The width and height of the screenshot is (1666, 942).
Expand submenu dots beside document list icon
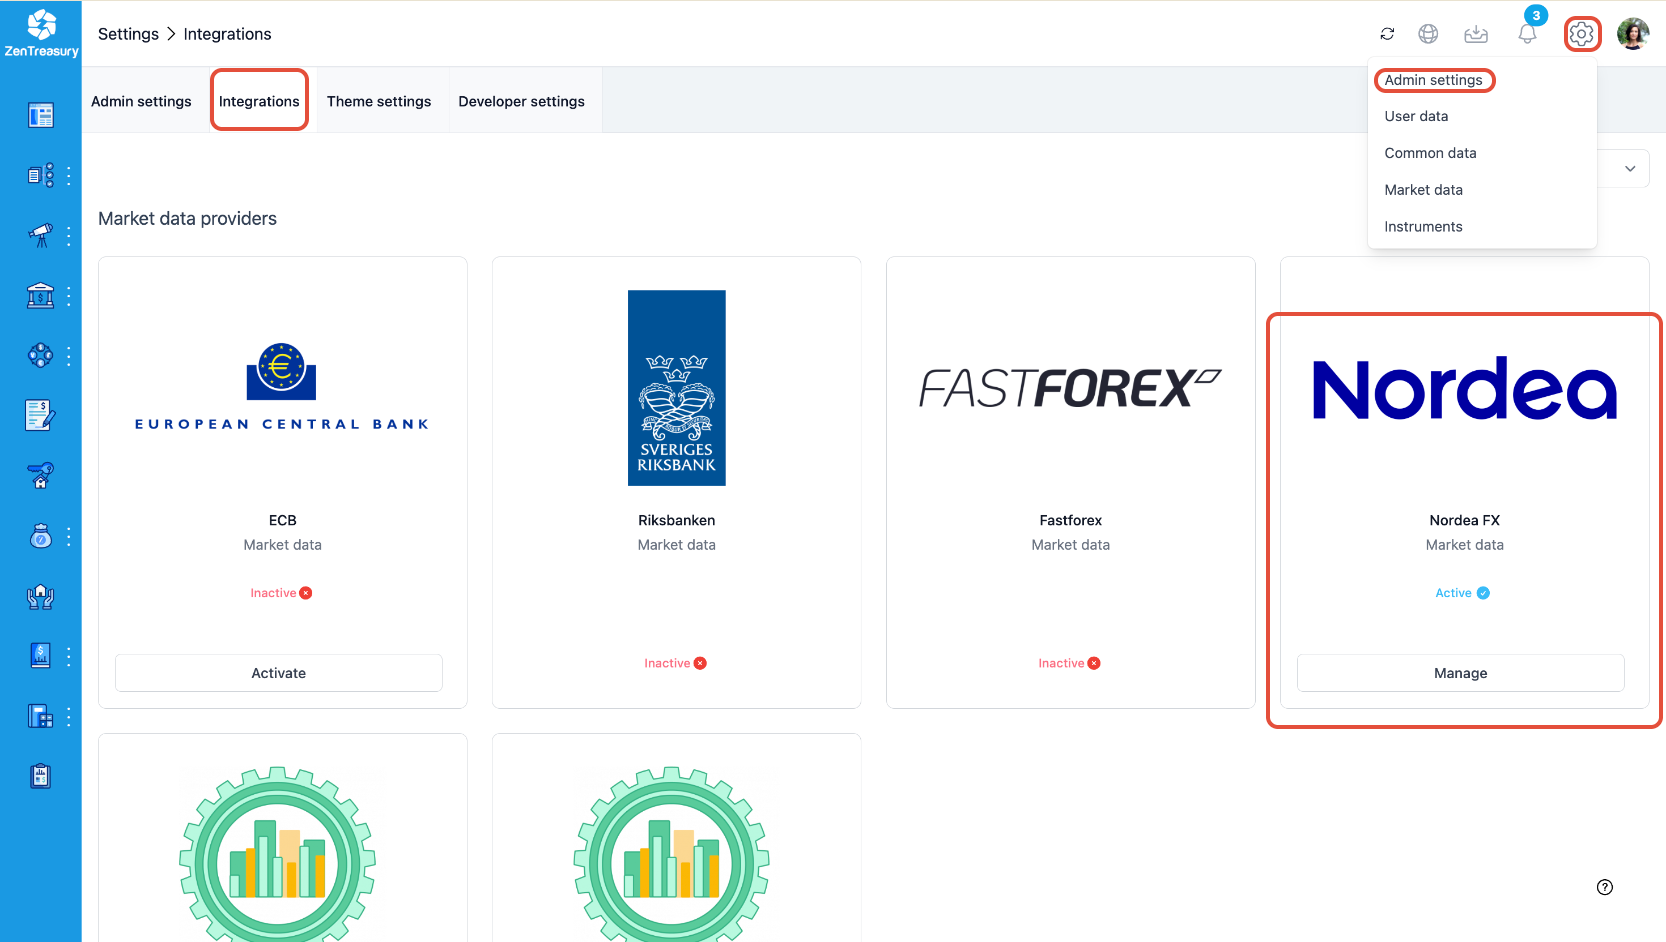pyautogui.click(x=69, y=176)
